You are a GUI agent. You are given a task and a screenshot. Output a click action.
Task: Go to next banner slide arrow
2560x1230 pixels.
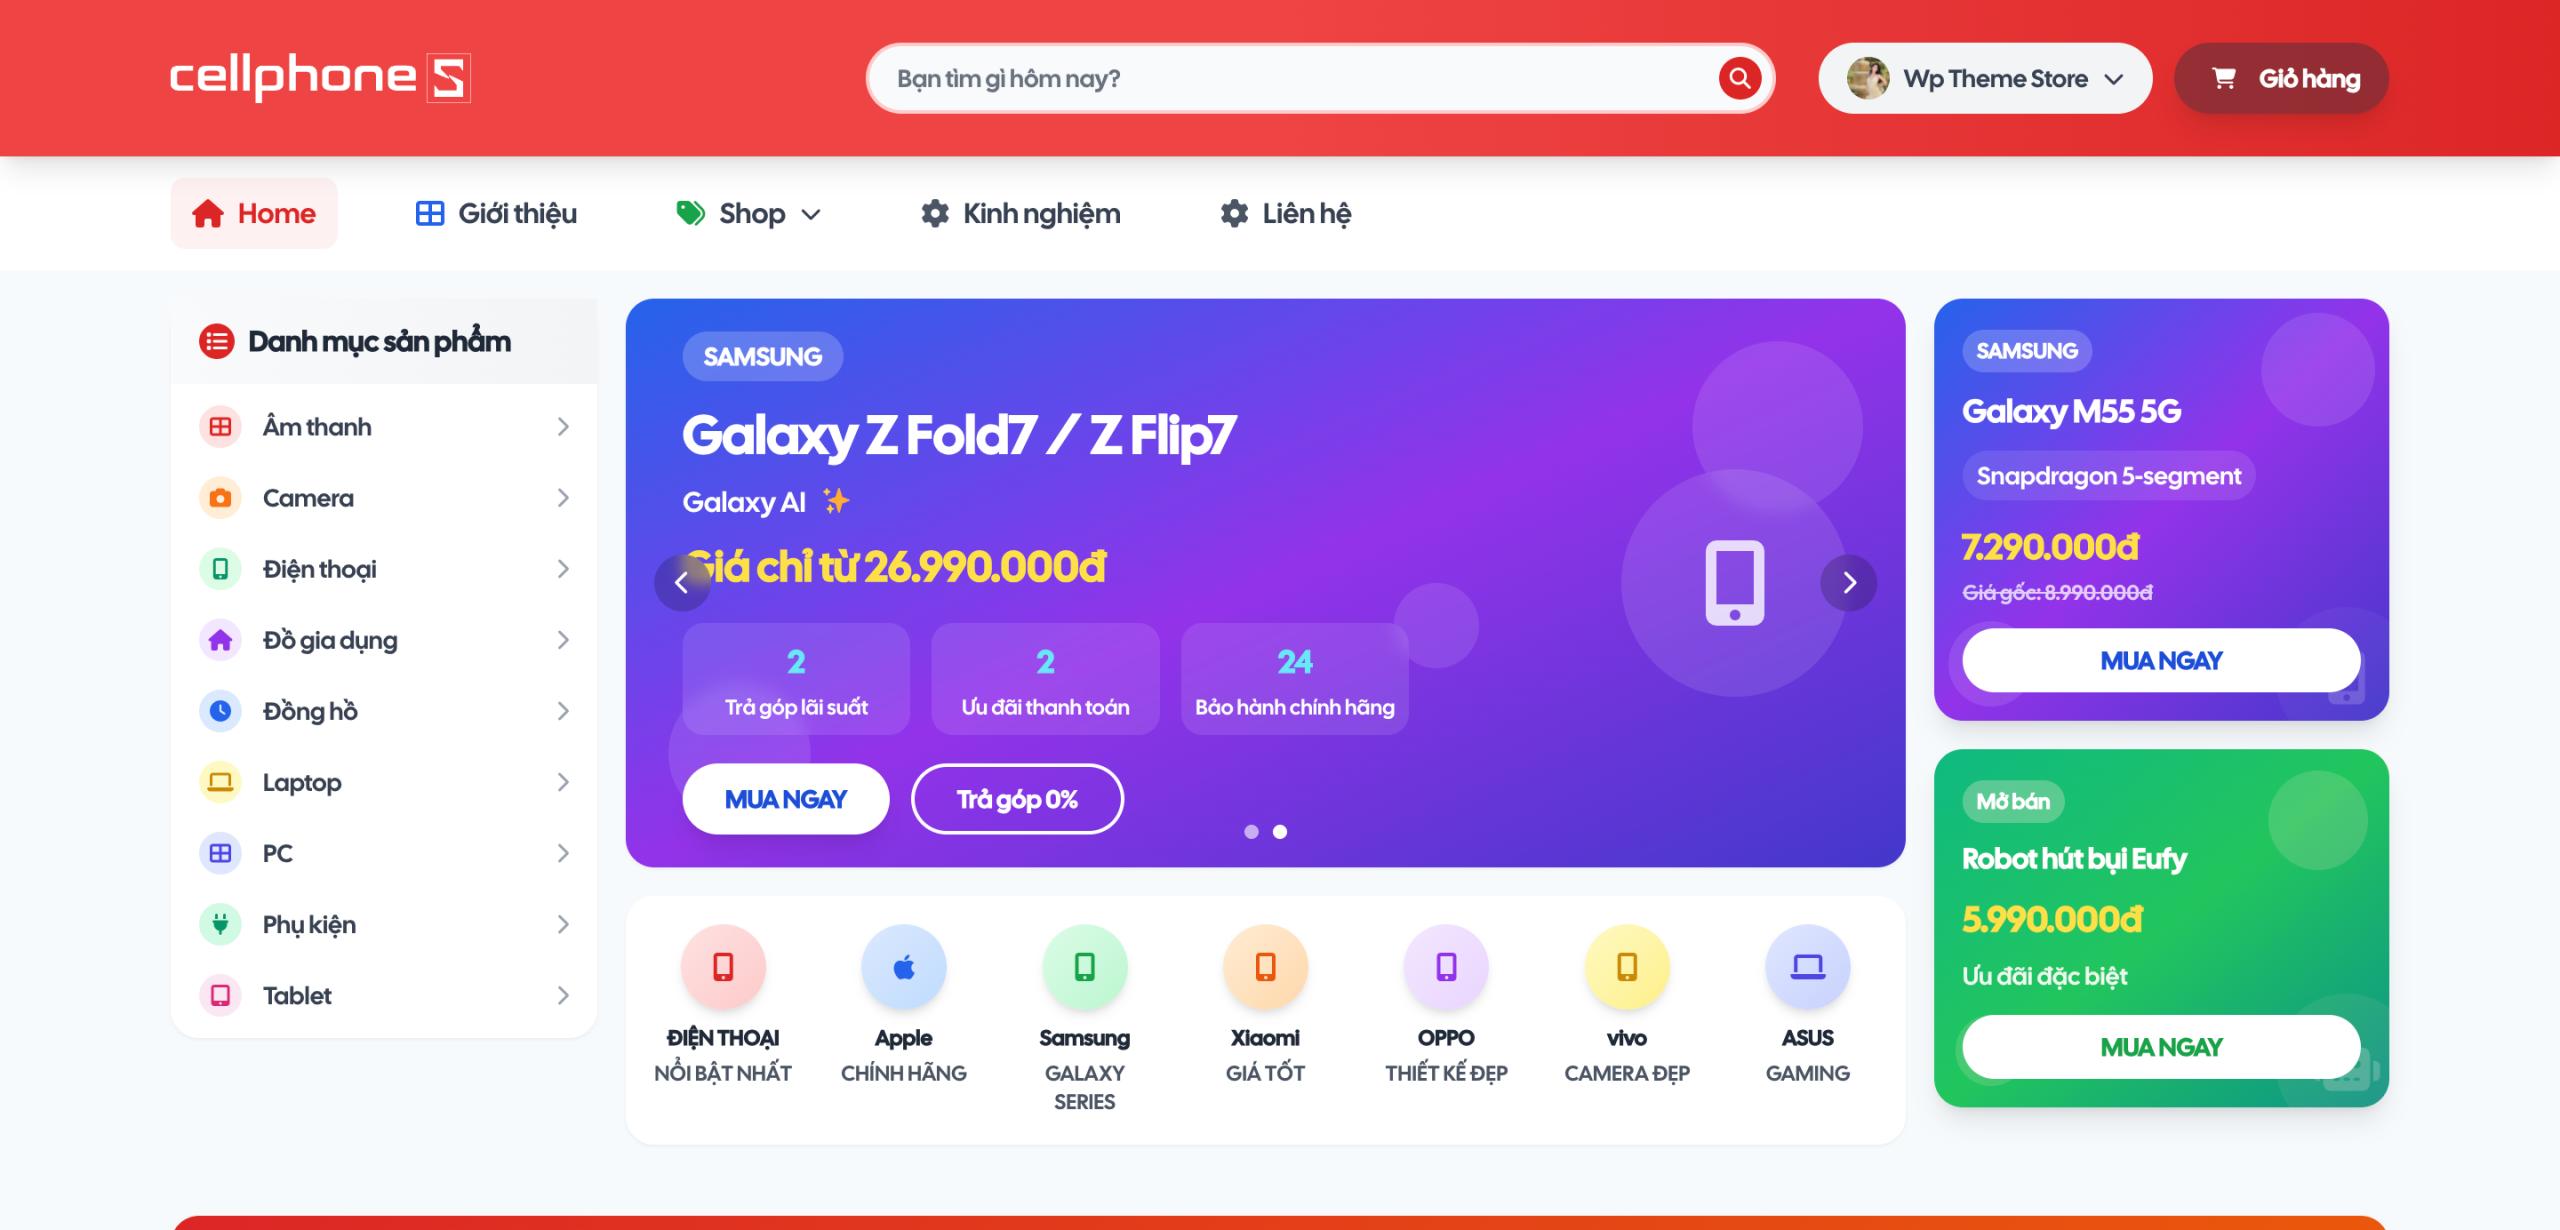click(x=1848, y=582)
